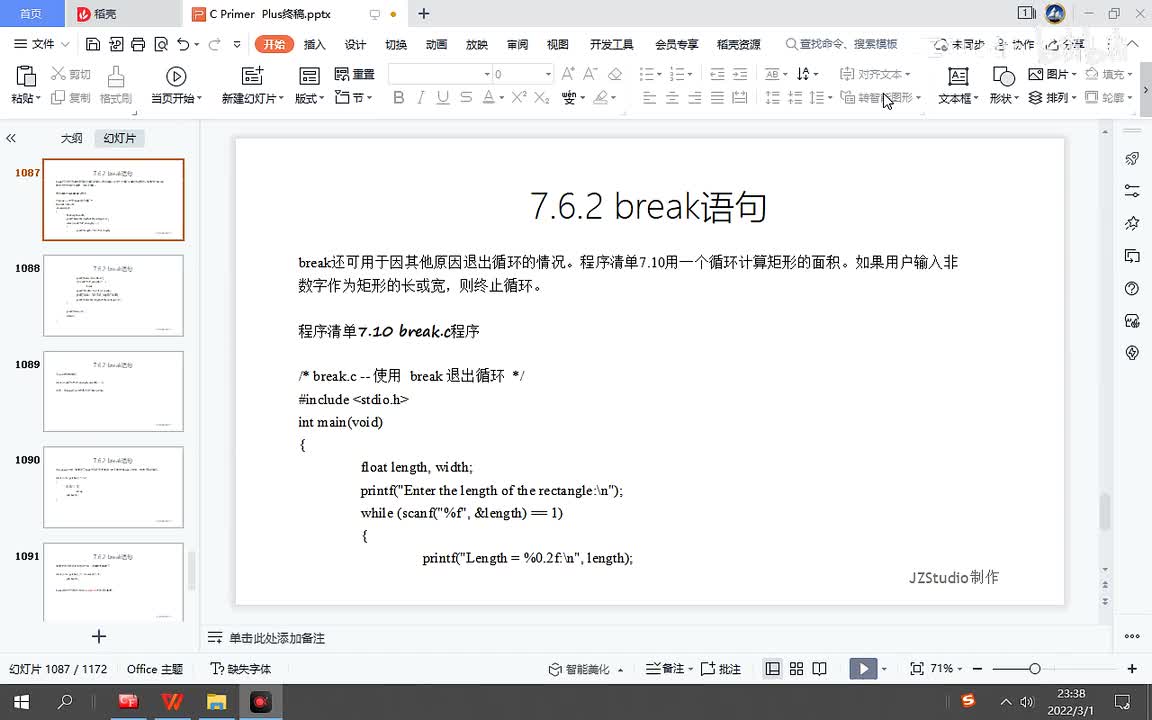Undo the last action
1152x720 pixels.
coord(183,44)
